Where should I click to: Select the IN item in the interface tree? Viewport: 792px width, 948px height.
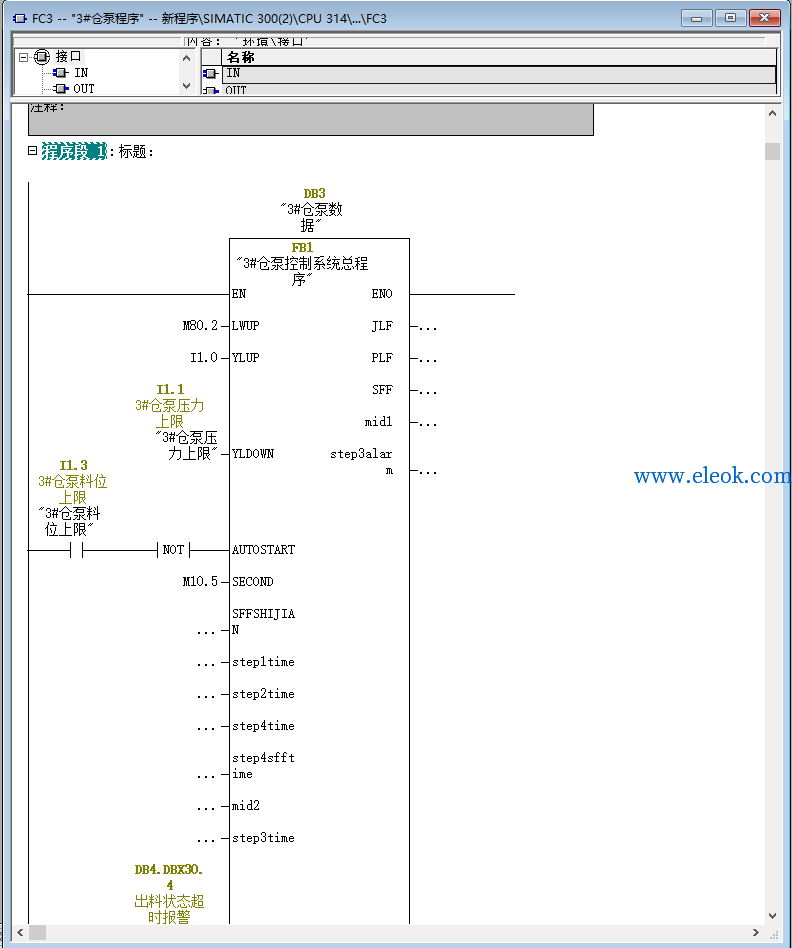click(x=81, y=73)
